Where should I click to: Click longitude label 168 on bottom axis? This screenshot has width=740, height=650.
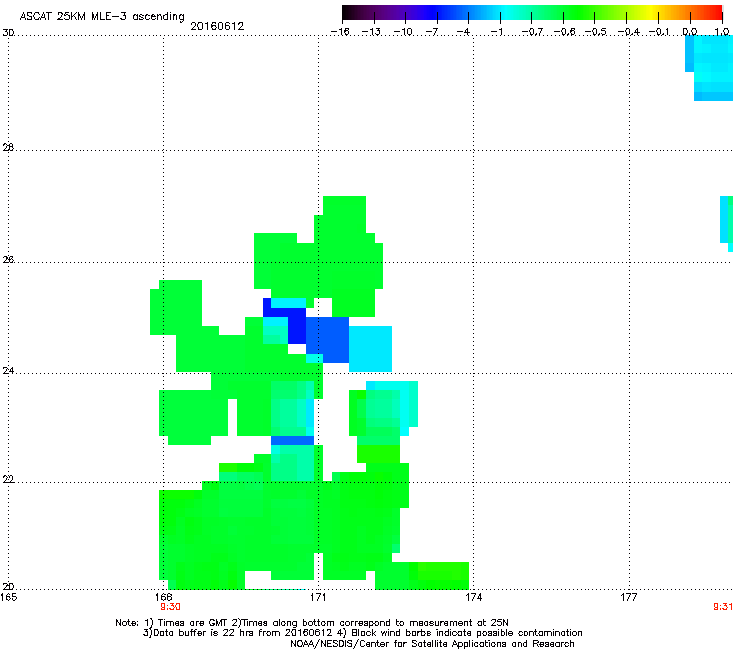click(163, 597)
